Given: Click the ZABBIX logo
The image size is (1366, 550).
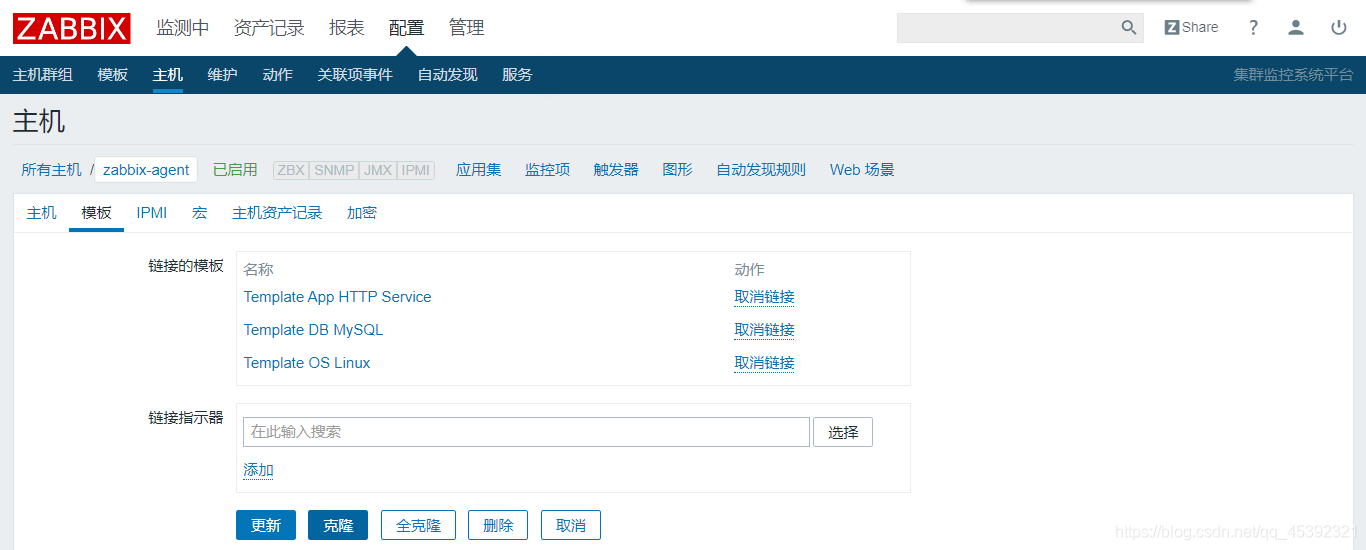Looking at the screenshot, I should pyautogui.click(x=72, y=28).
